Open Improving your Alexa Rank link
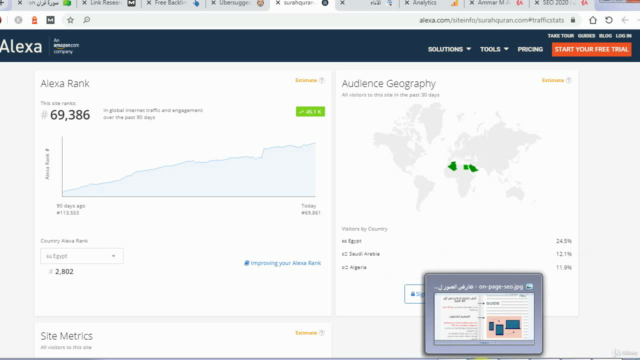This screenshot has height=360, width=640. pyautogui.click(x=282, y=263)
